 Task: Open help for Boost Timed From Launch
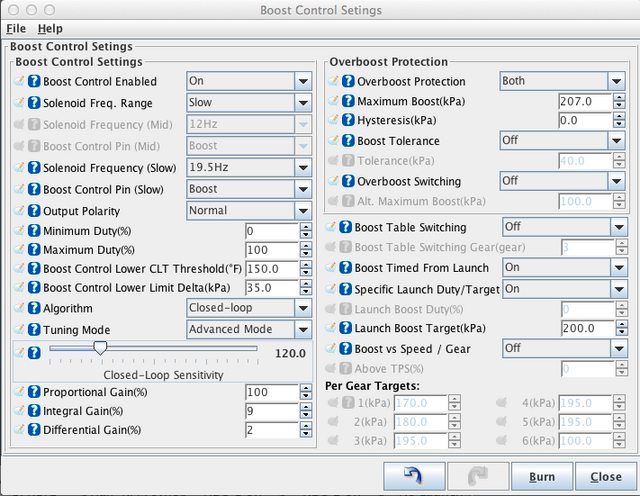click(x=345, y=268)
